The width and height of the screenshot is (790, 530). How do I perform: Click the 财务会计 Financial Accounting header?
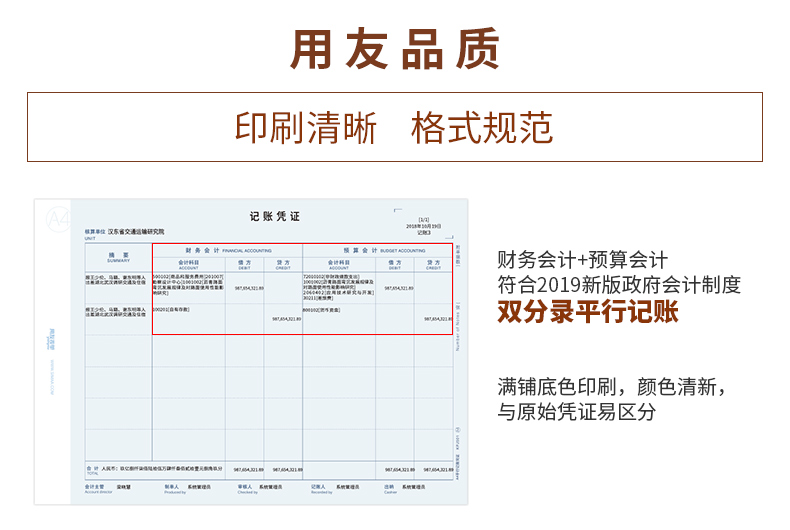click(227, 250)
